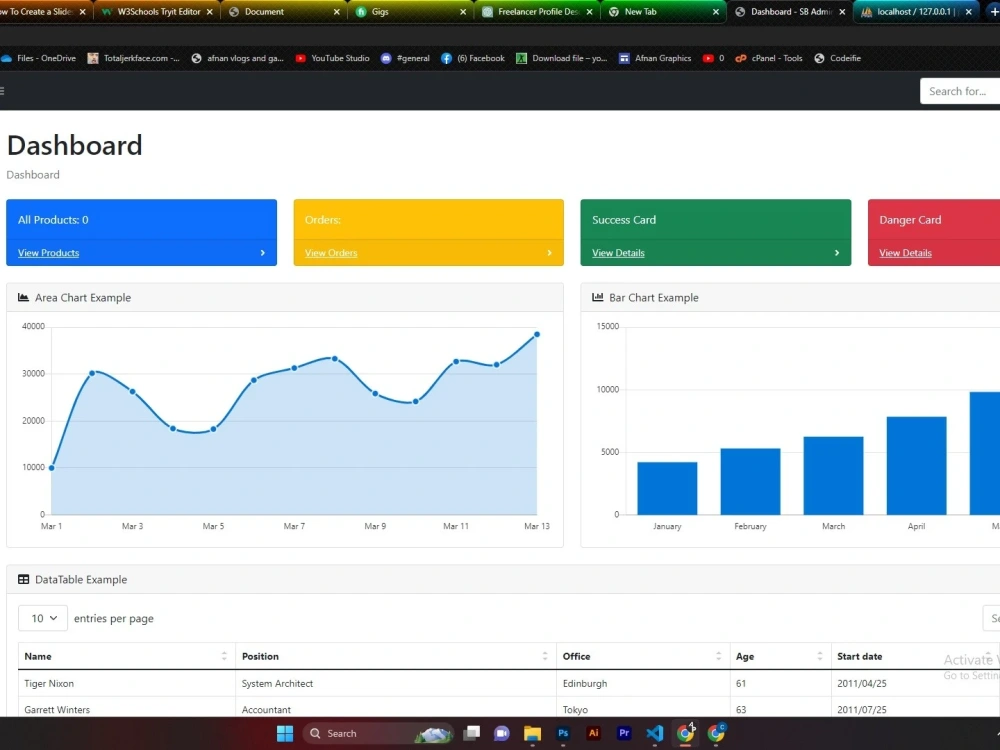Open the second Chrome profile icon in taskbar
1000x750 pixels.
[716, 733]
